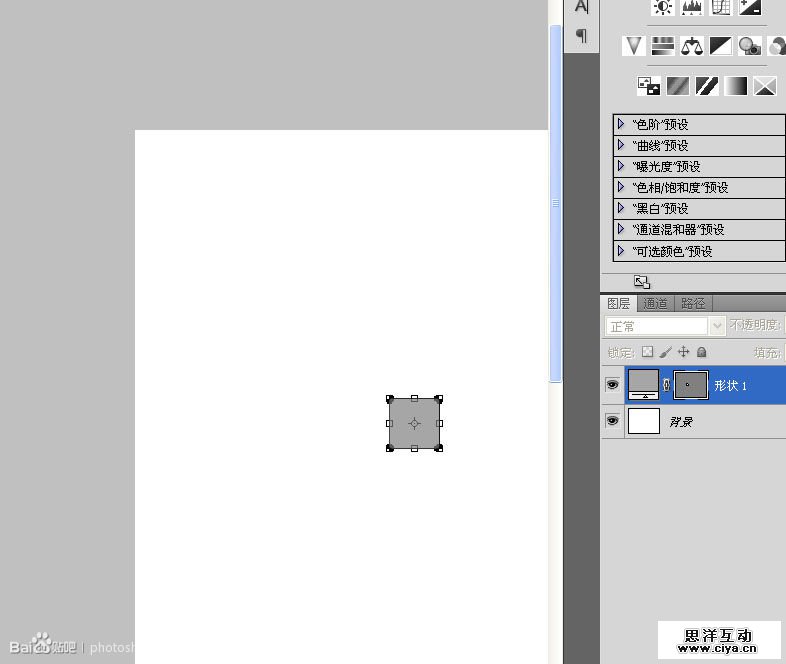The width and height of the screenshot is (786, 664).
Task: Toggle lock transparent pixels checkerboard icon
Action: point(647,352)
